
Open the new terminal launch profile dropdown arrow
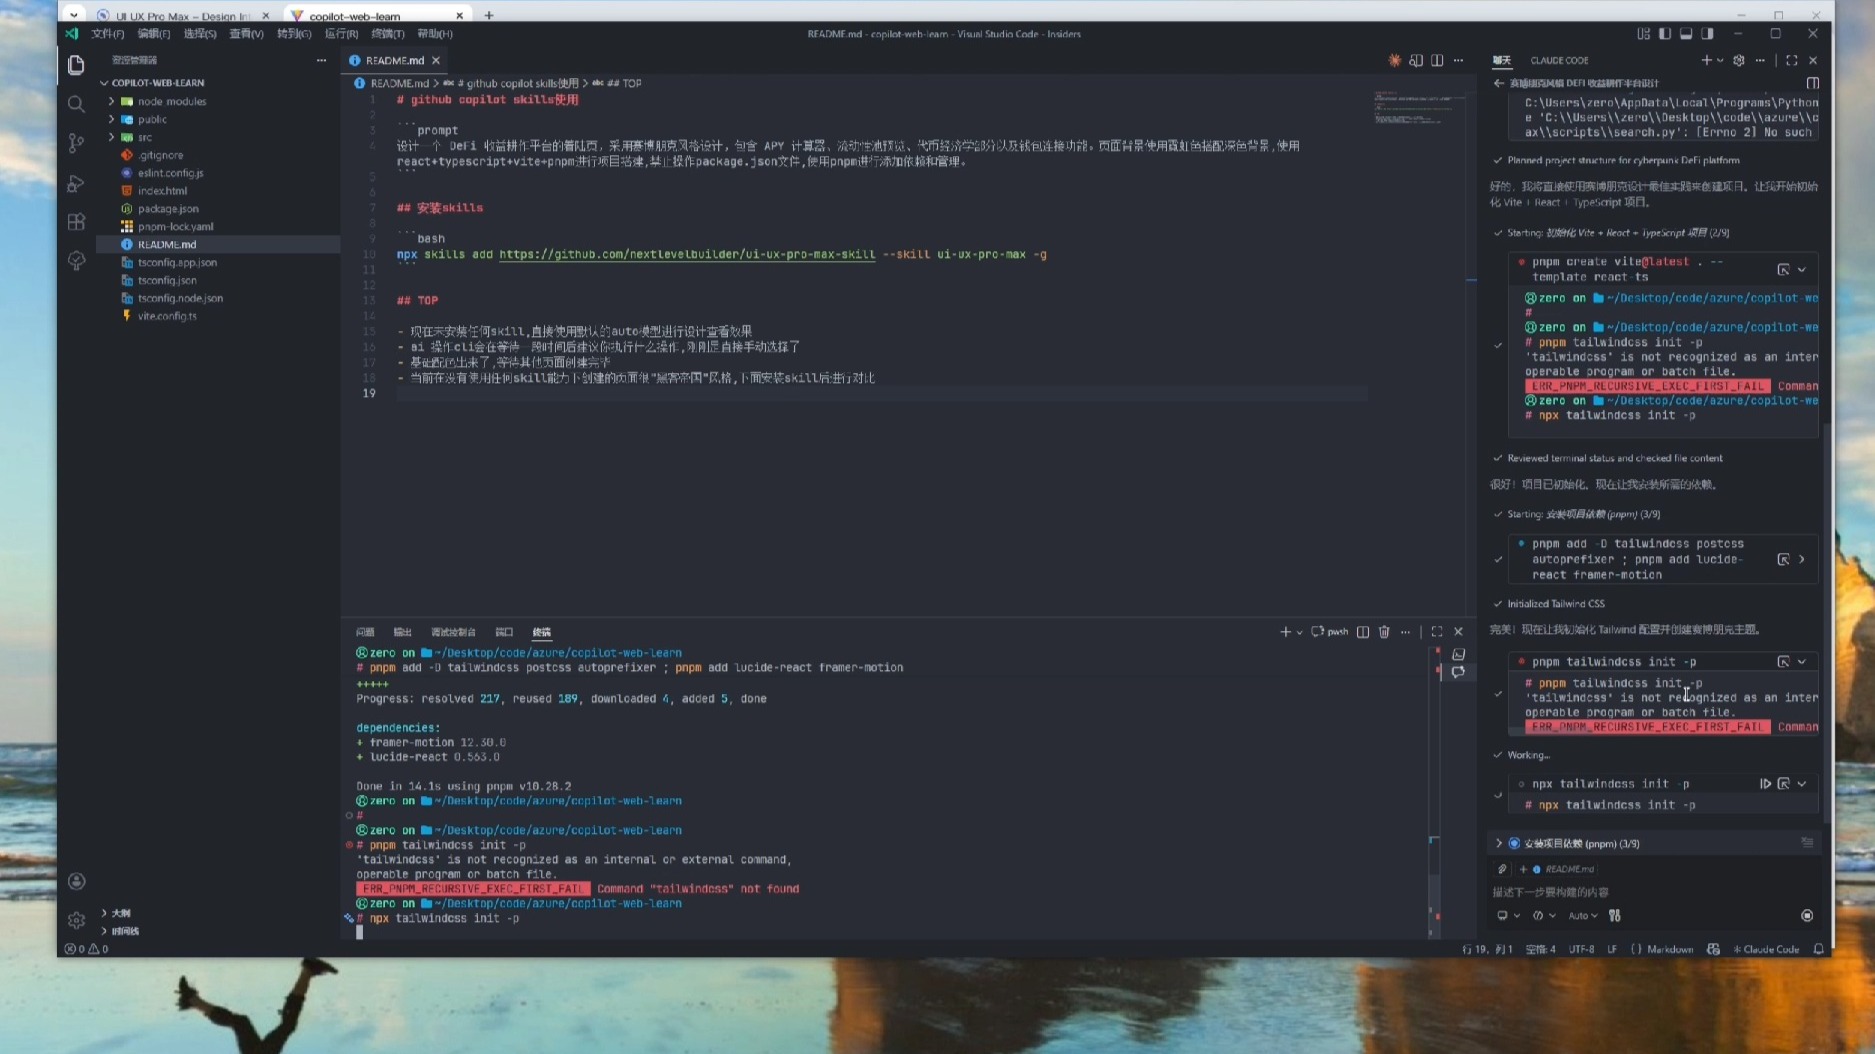click(x=1299, y=632)
